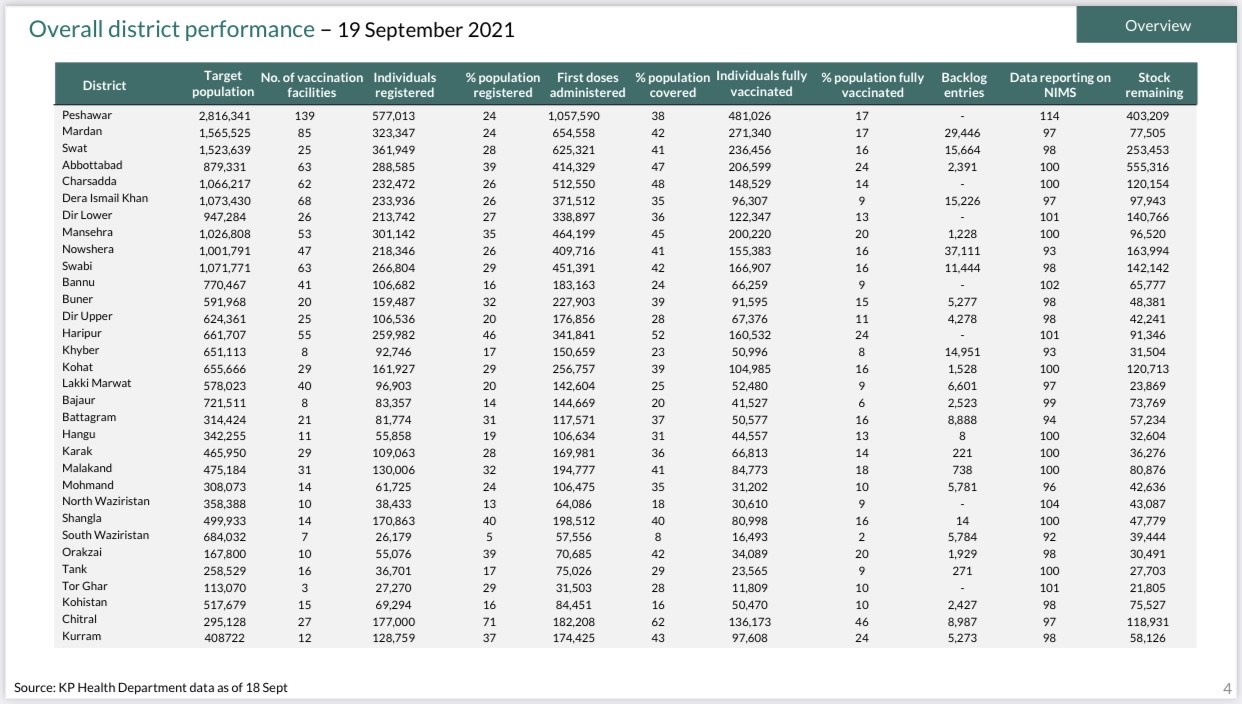Image resolution: width=1242 pixels, height=704 pixels.
Task: Select the Kurram district row name
Action: coord(81,636)
